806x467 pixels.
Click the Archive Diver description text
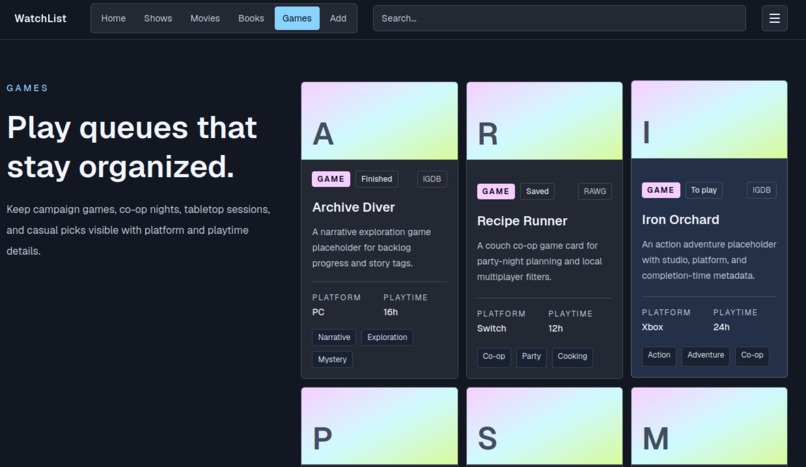[x=371, y=247]
